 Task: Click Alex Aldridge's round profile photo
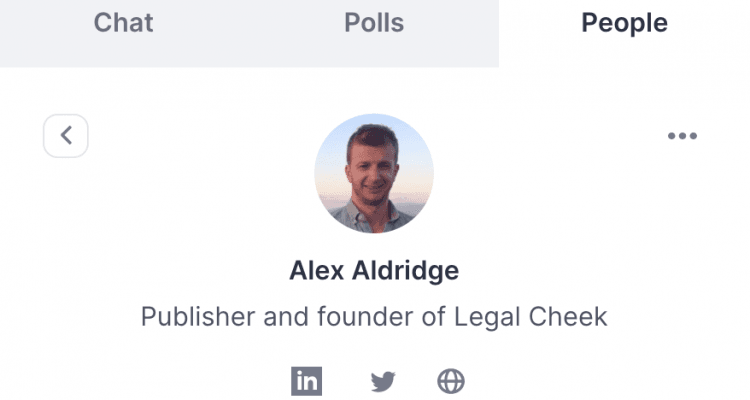(374, 173)
